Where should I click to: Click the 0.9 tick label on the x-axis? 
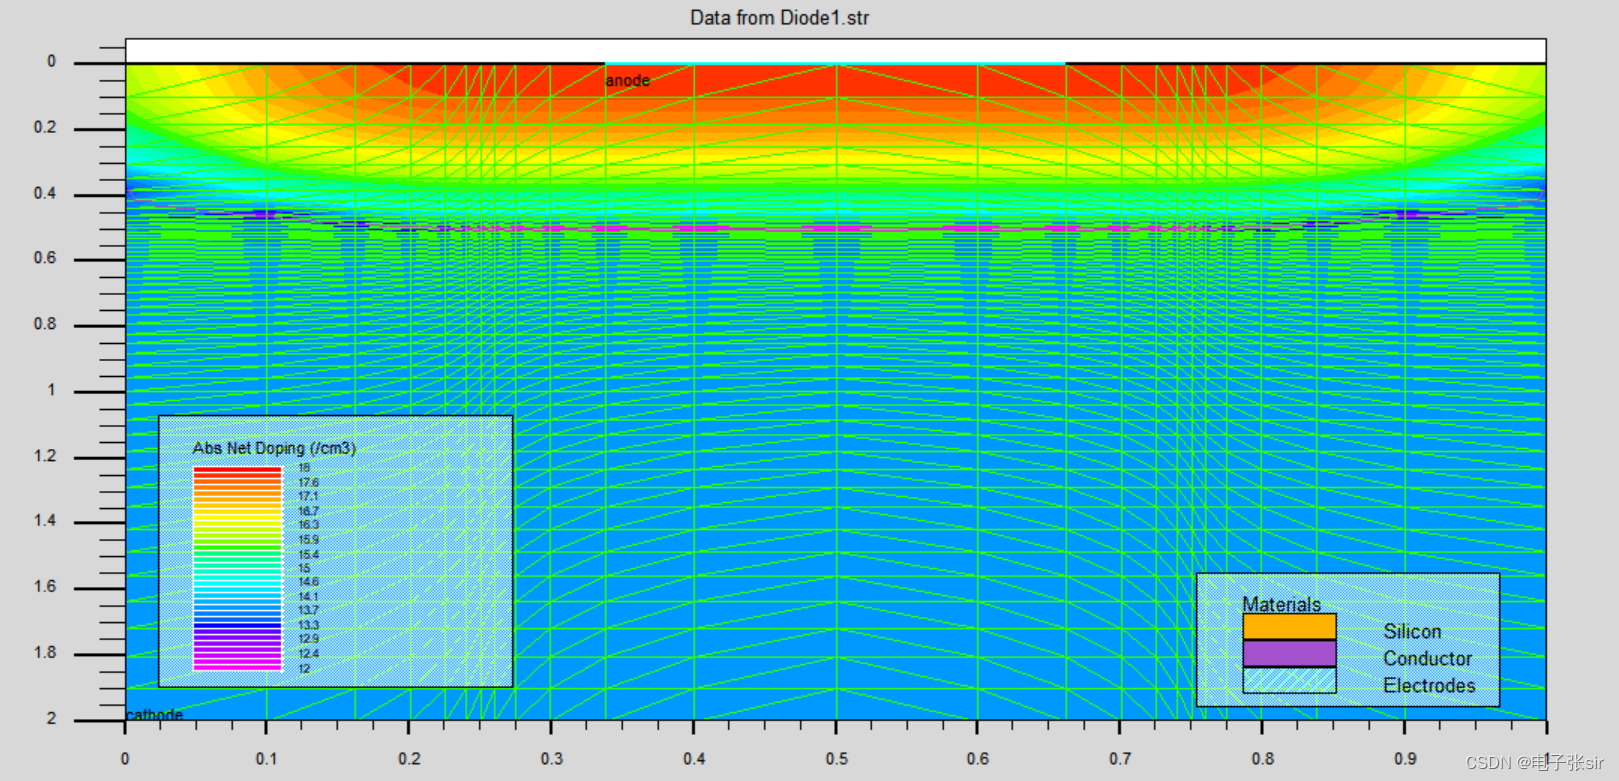pyautogui.click(x=1406, y=759)
